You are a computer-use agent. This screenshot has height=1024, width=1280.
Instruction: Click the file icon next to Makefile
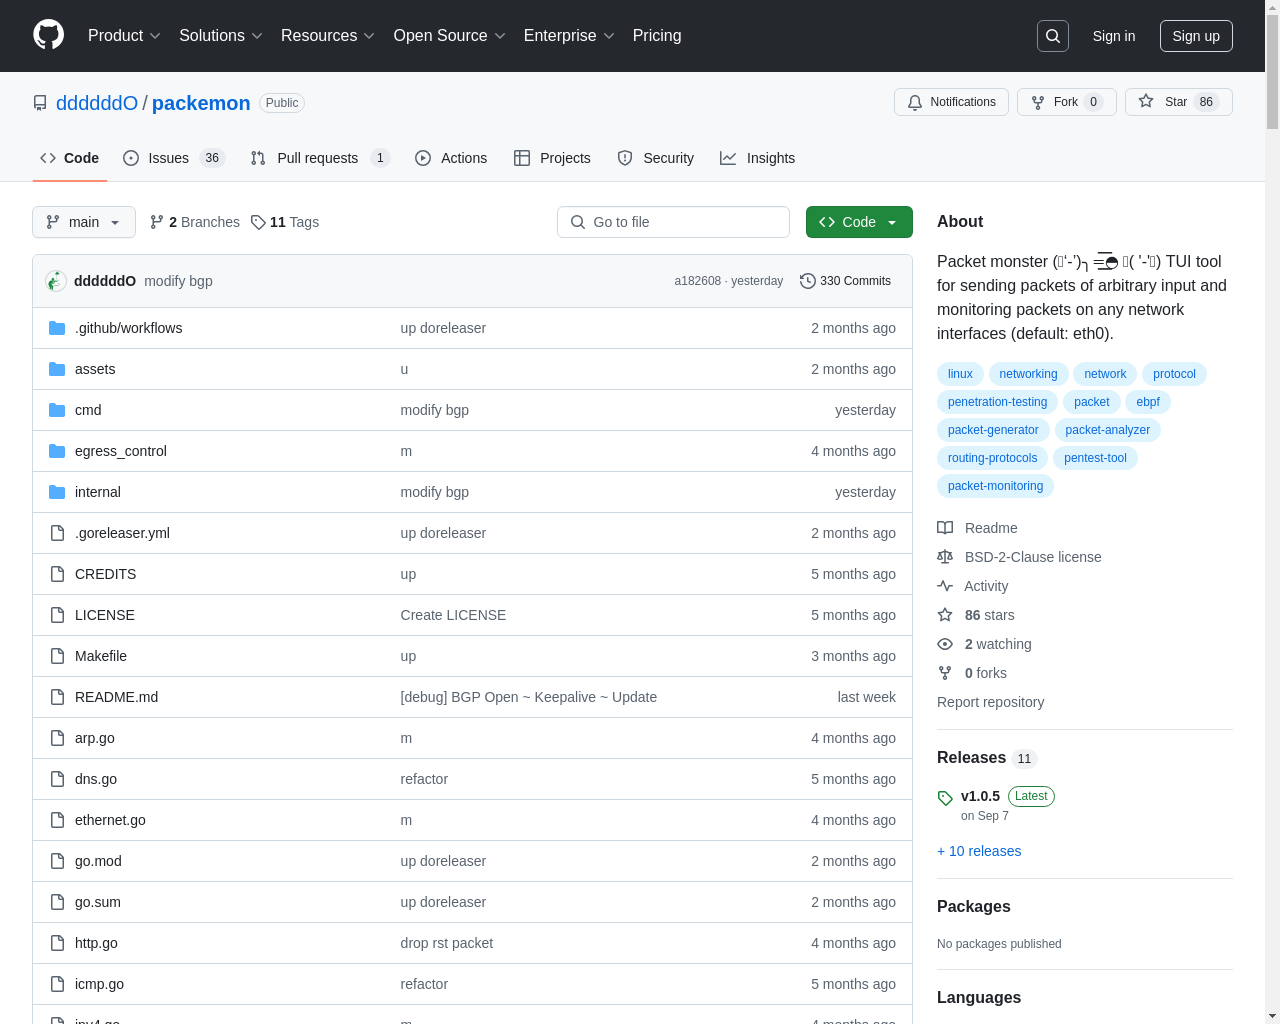[x=57, y=656]
